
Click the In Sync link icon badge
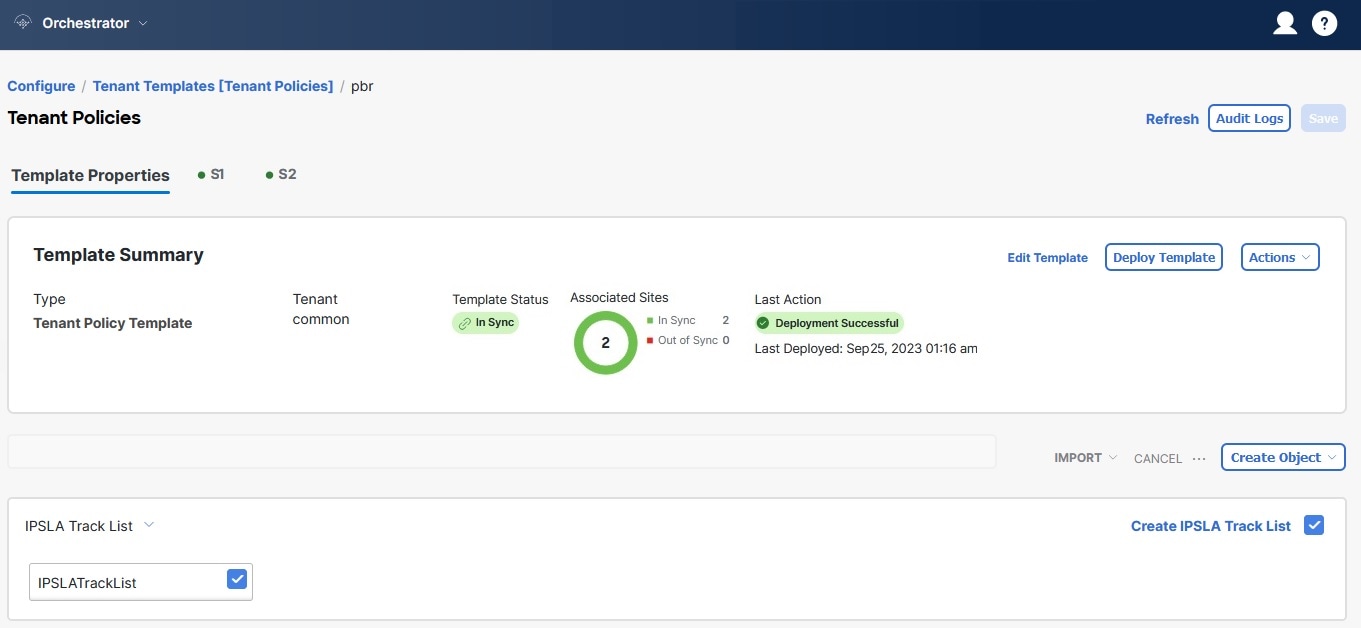[x=486, y=323]
